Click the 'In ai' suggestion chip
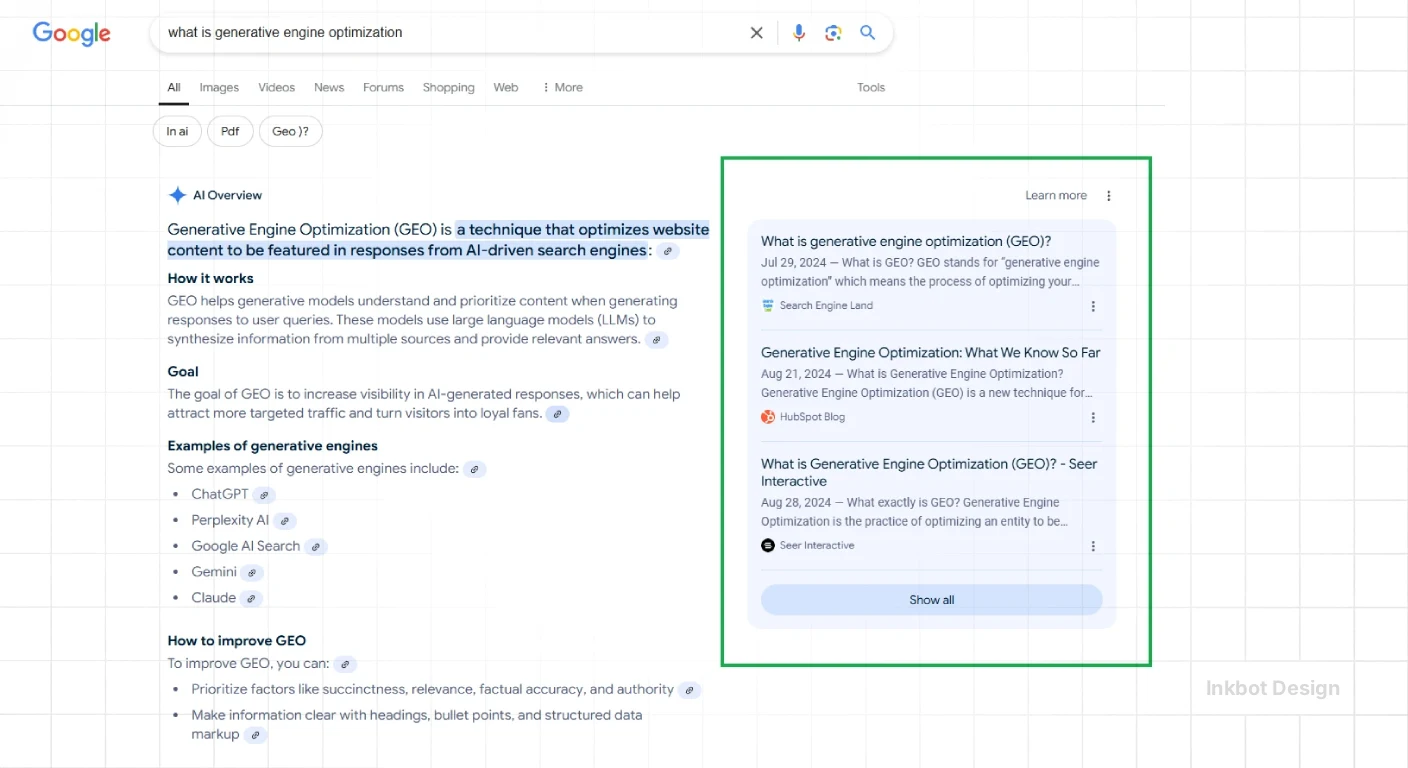Viewport: 1408px width, 768px height. point(177,131)
